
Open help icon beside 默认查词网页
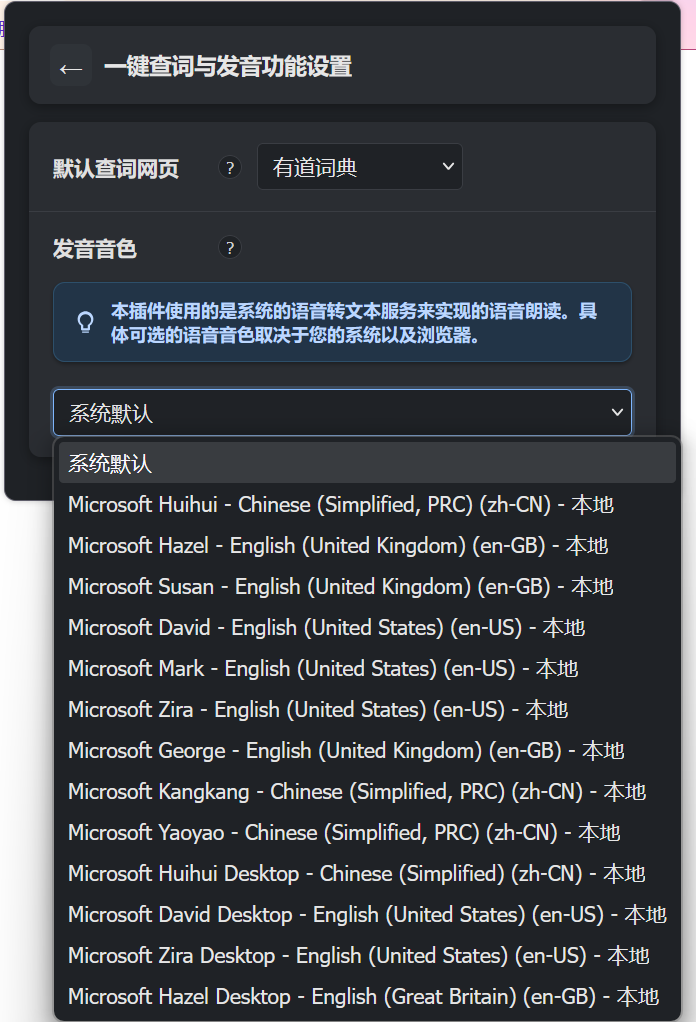click(229, 168)
